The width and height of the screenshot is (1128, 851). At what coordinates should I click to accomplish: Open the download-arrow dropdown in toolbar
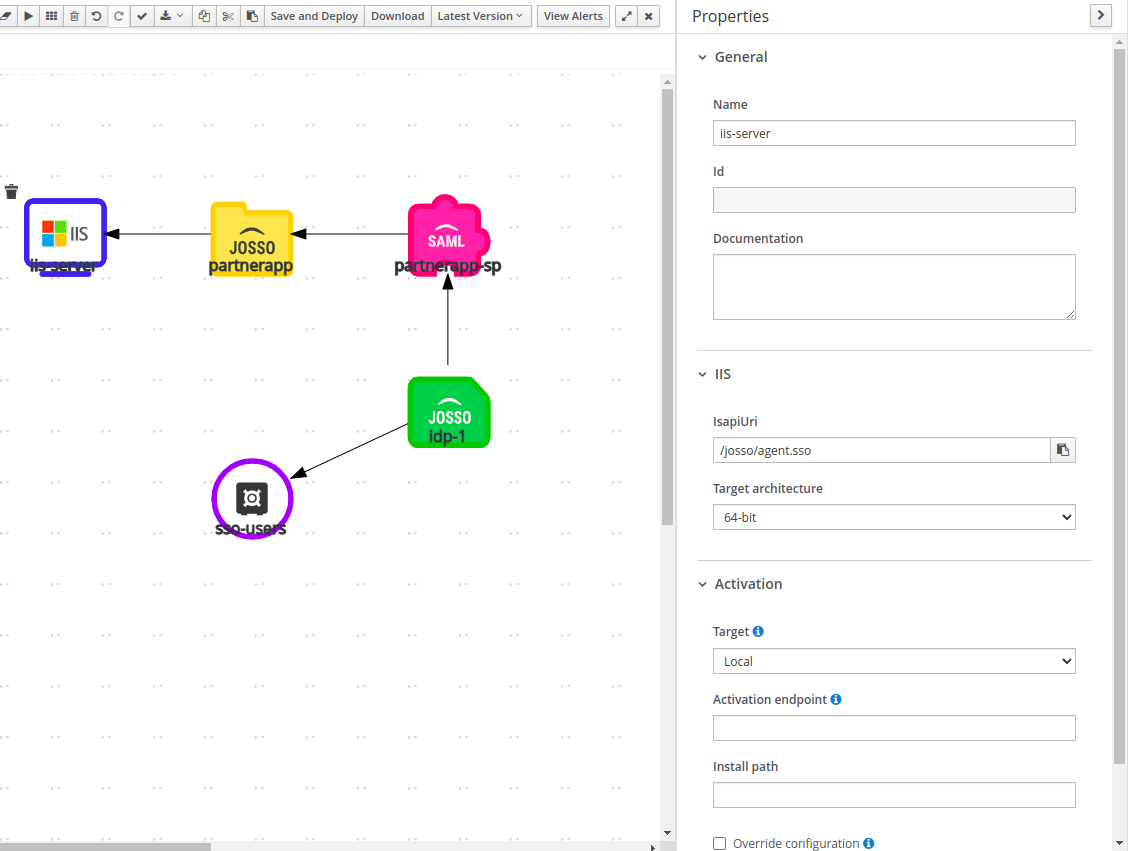click(x=172, y=16)
